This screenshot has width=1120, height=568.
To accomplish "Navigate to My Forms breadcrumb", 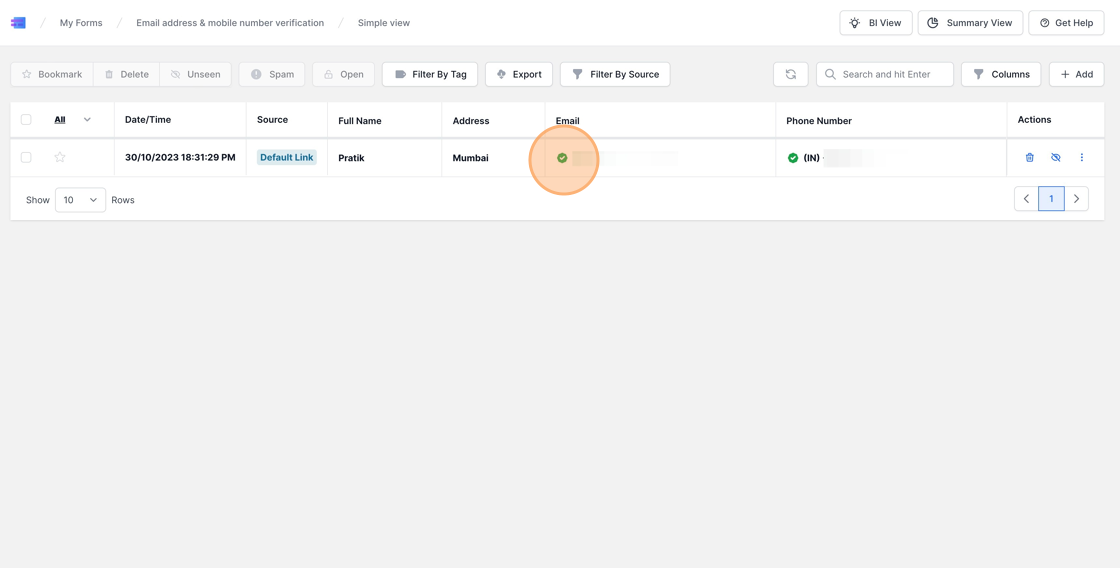I will (81, 23).
